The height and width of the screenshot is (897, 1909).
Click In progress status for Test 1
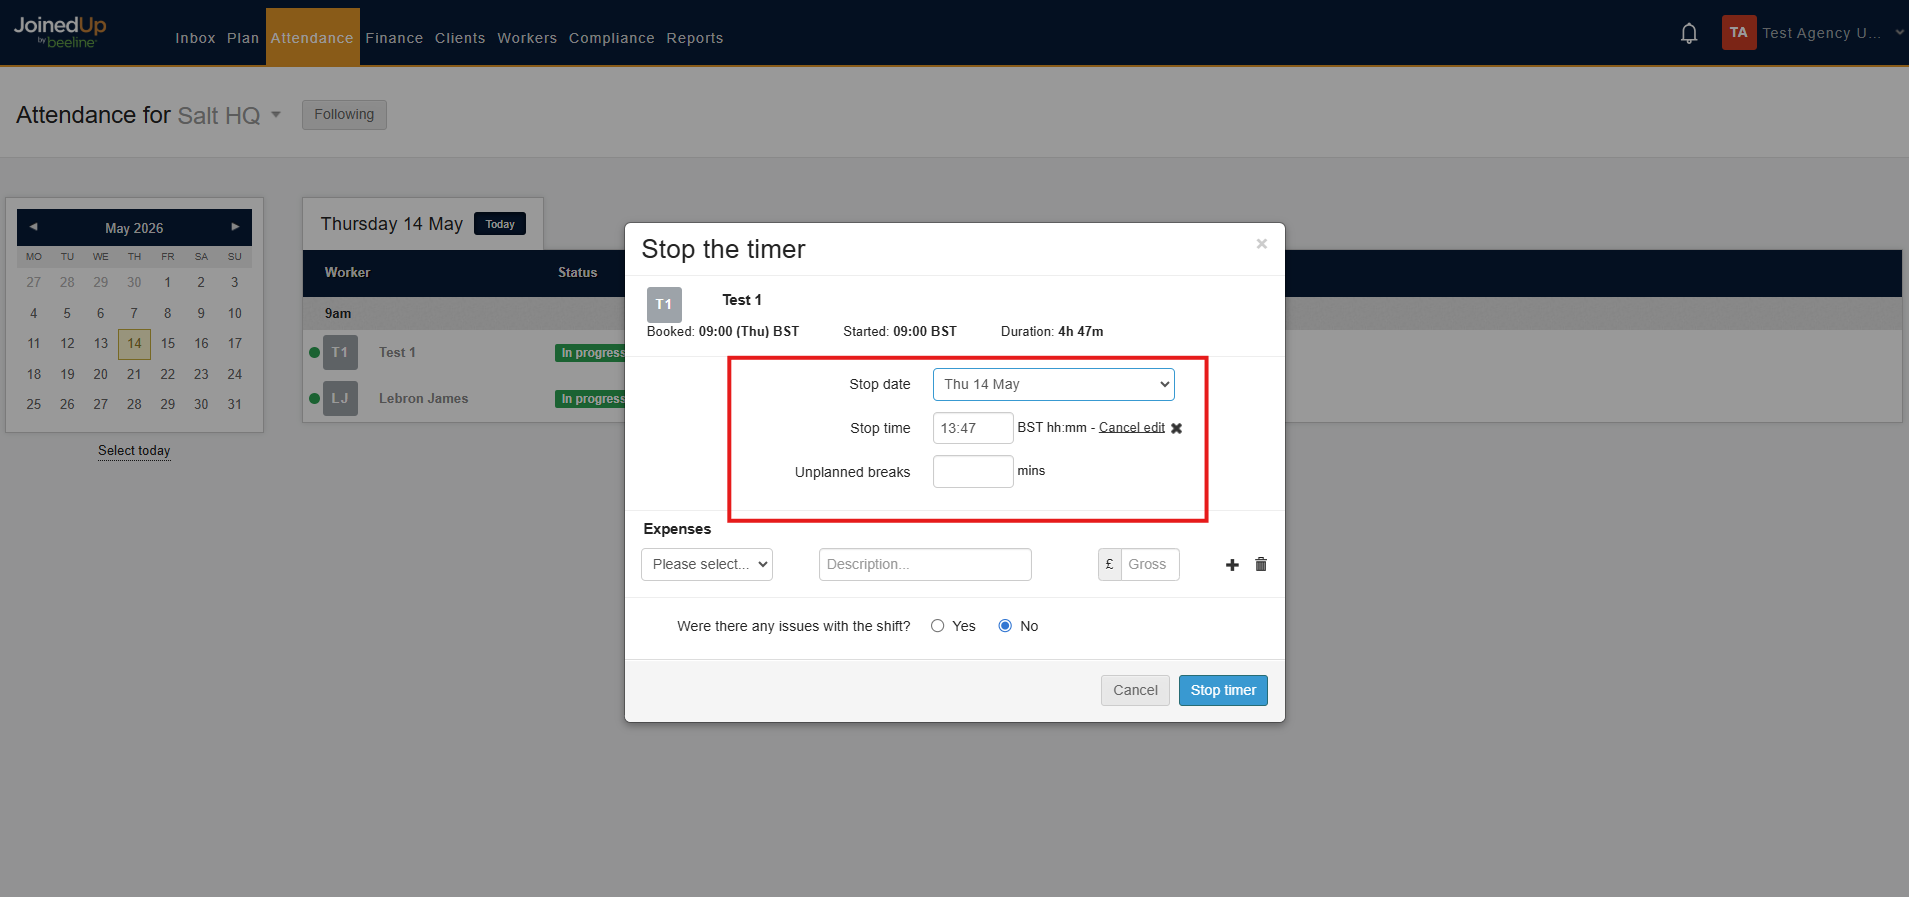coord(591,353)
